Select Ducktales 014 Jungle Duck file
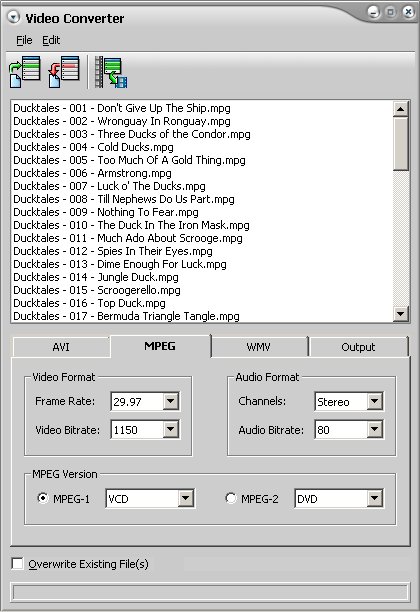Viewport: 420px width, 612px height. [x=96, y=277]
